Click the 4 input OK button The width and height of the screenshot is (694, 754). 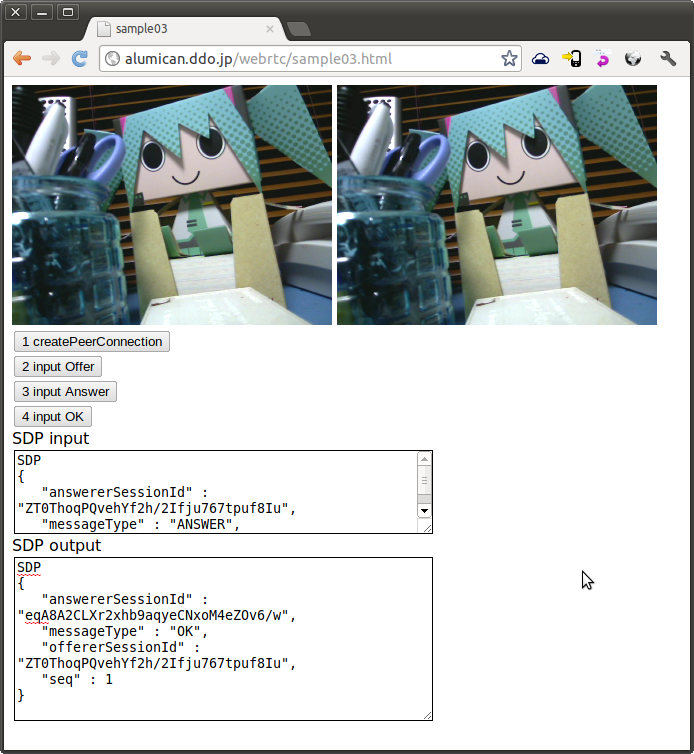53,416
